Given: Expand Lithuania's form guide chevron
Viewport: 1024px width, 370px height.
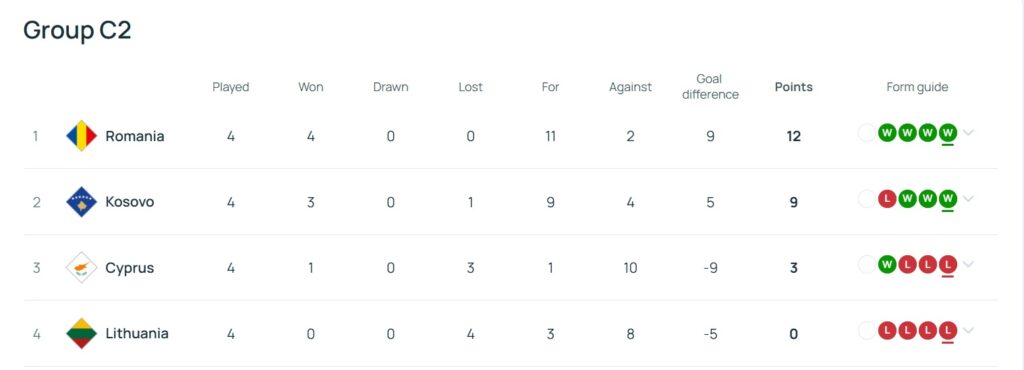Looking at the screenshot, I should tap(968, 331).
